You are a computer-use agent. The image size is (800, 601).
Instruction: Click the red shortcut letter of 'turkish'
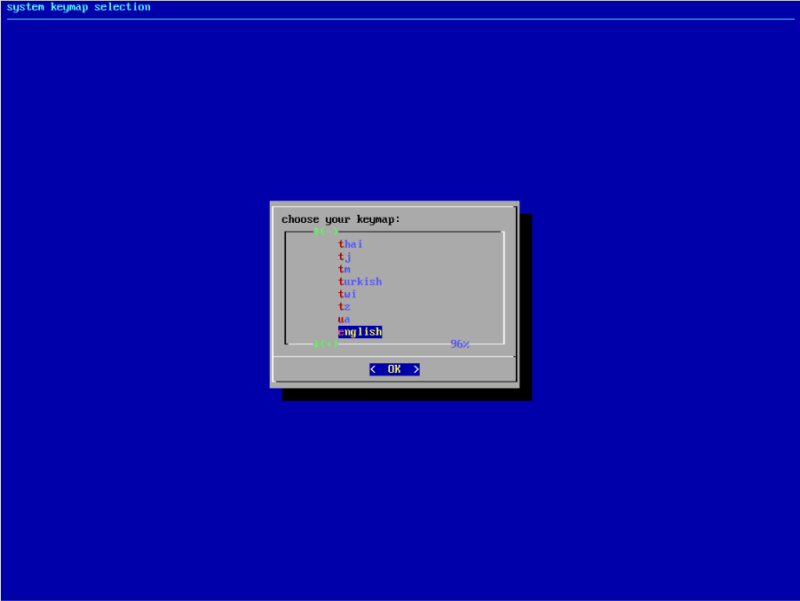[341, 281]
